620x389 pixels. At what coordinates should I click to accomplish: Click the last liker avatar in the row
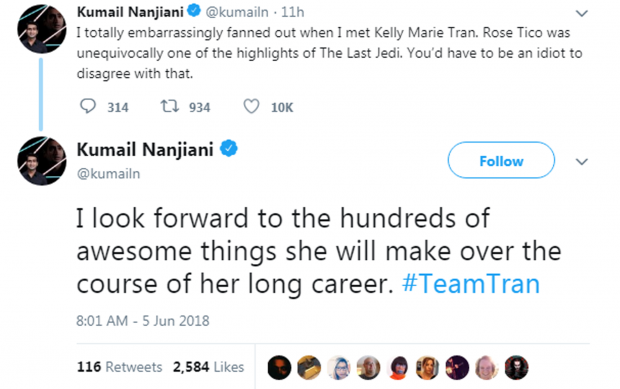pyautogui.click(x=516, y=368)
